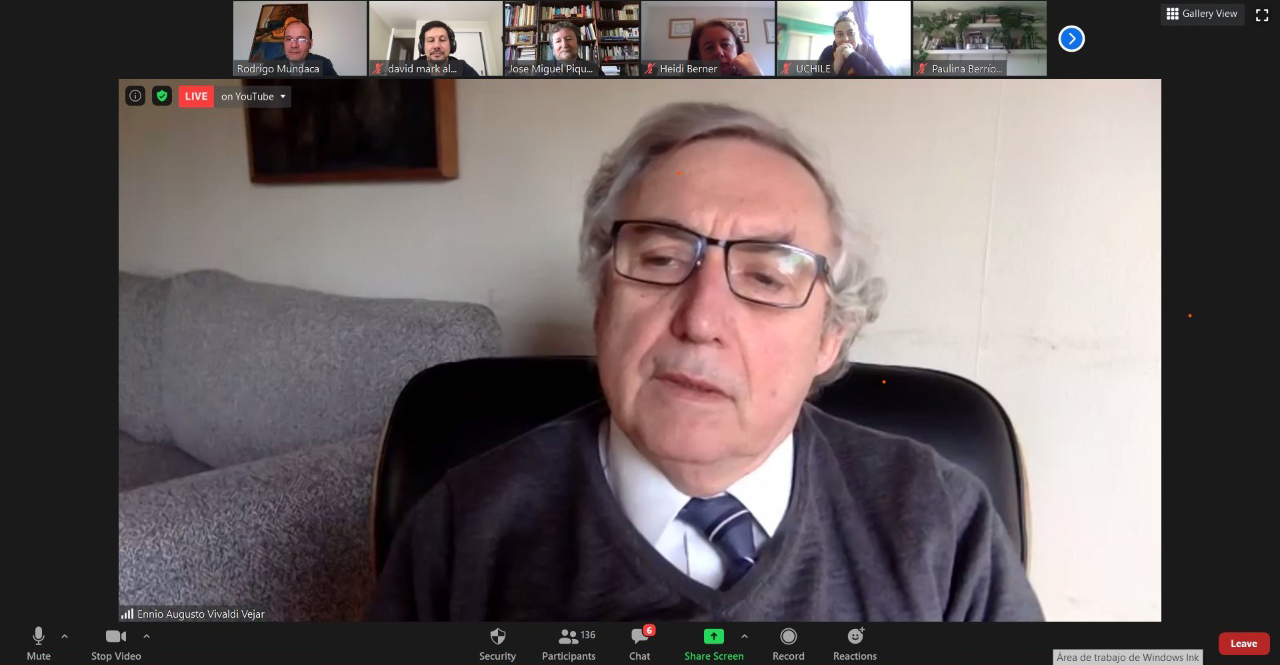
Task: Open the Security options
Action: [x=497, y=643]
